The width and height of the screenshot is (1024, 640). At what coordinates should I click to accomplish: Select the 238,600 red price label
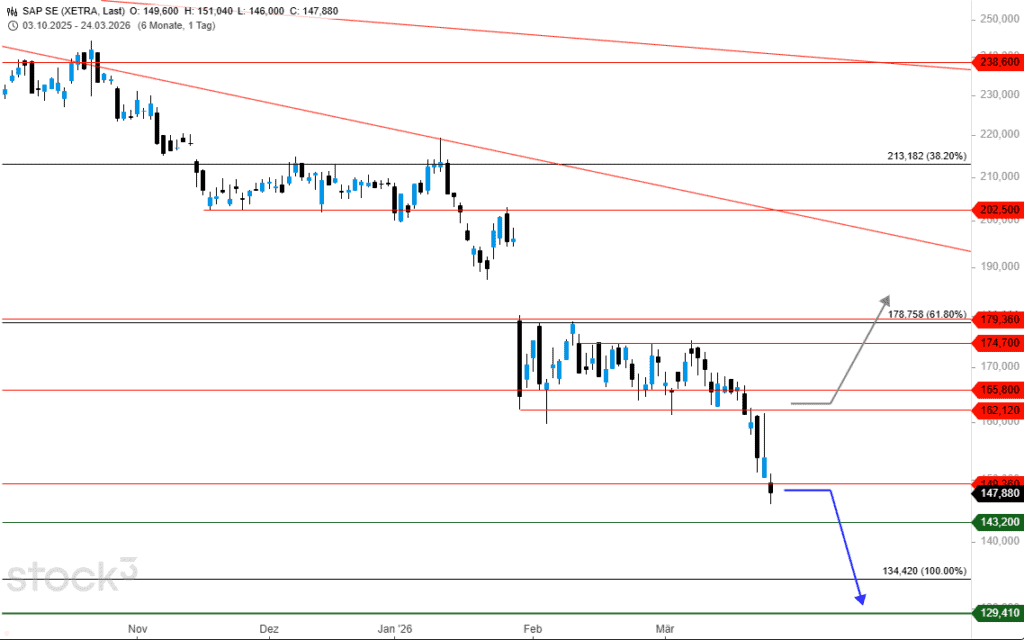coord(996,62)
